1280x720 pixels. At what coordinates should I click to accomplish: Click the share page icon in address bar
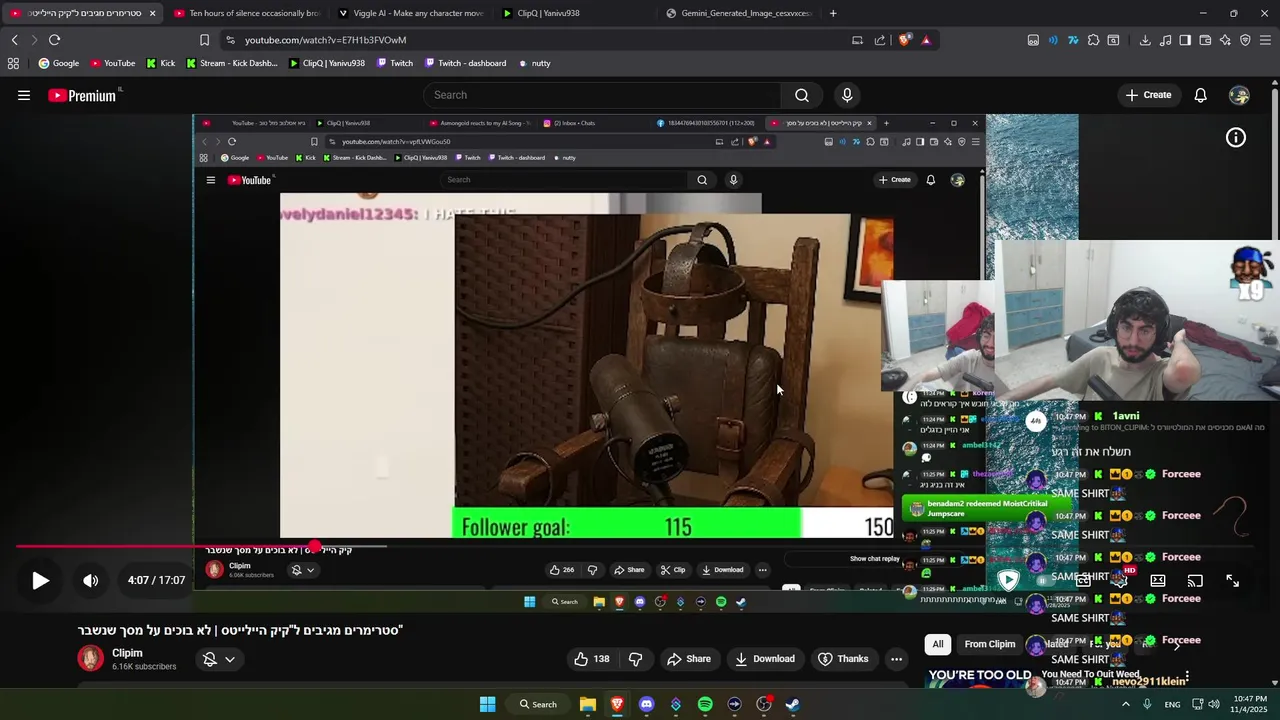(880, 40)
